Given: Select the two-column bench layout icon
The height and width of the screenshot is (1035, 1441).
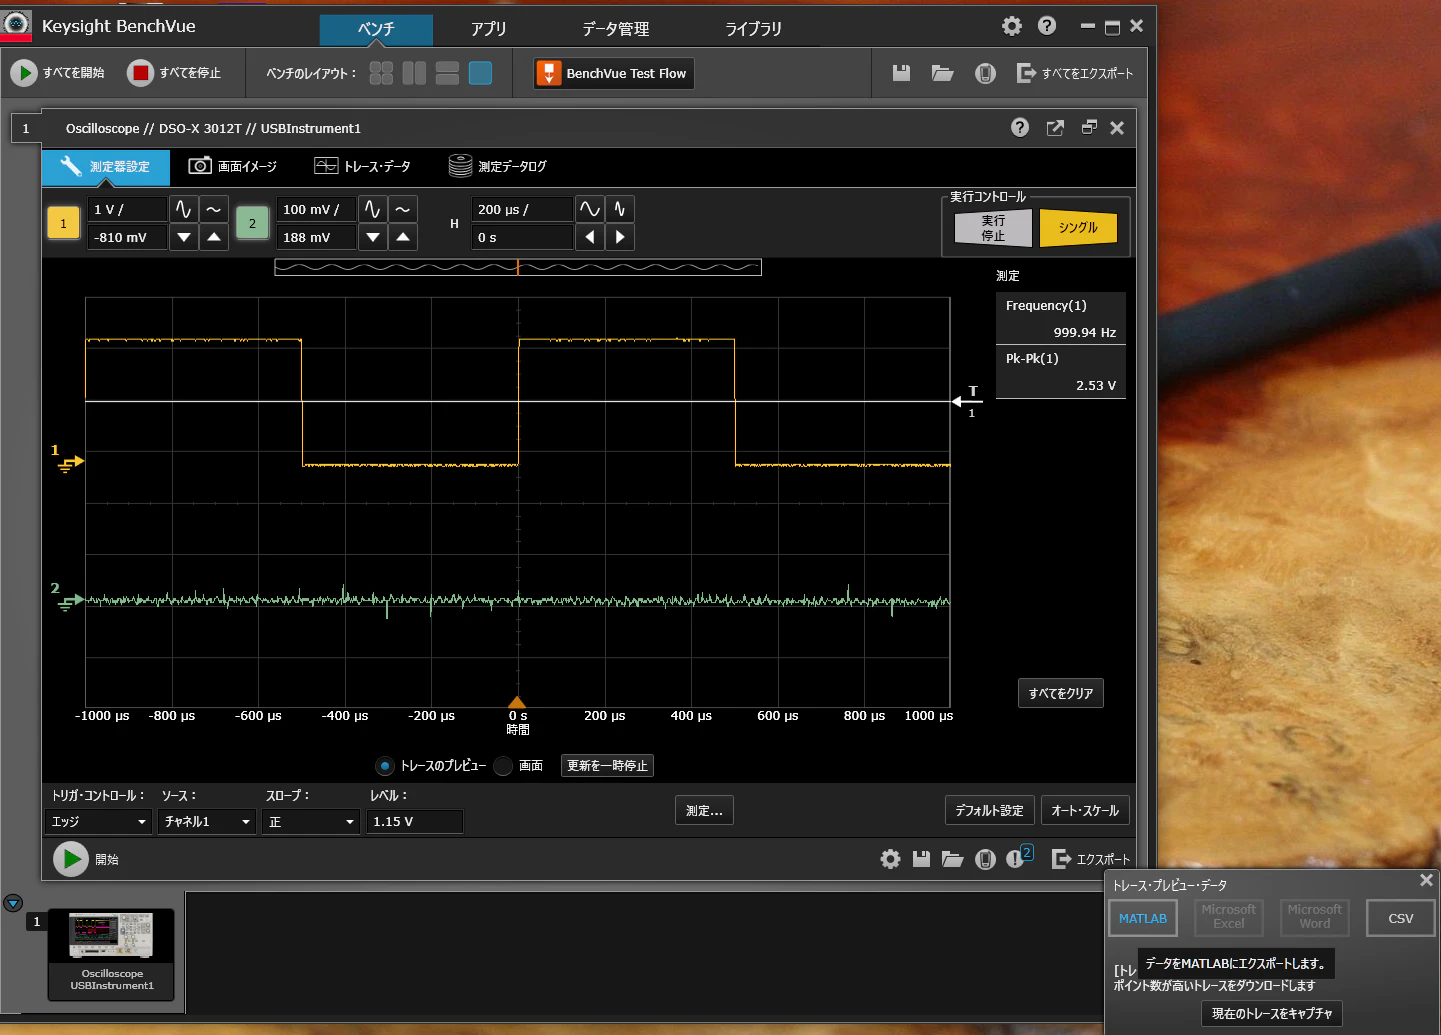Looking at the screenshot, I should coord(414,73).
